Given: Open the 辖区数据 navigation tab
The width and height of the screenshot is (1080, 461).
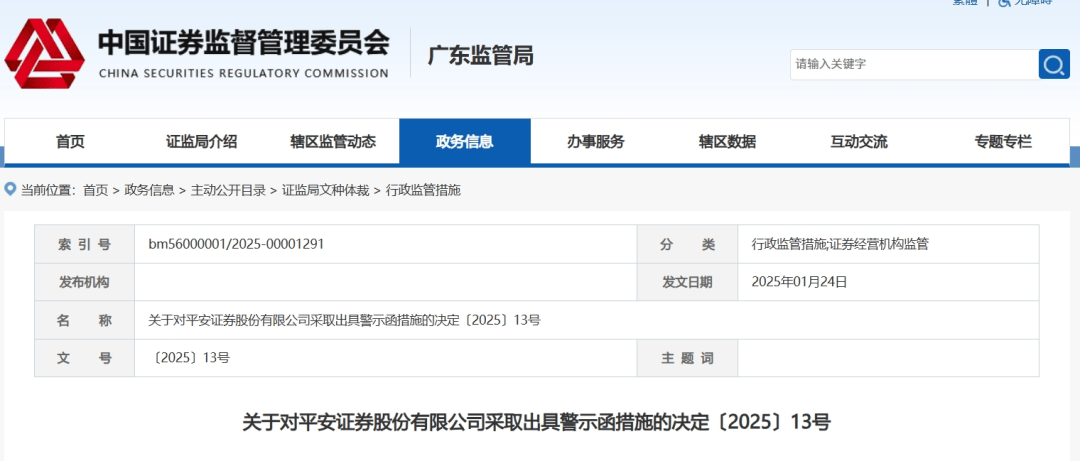Looking at the screenshot, I should click(x=727, y=142).
